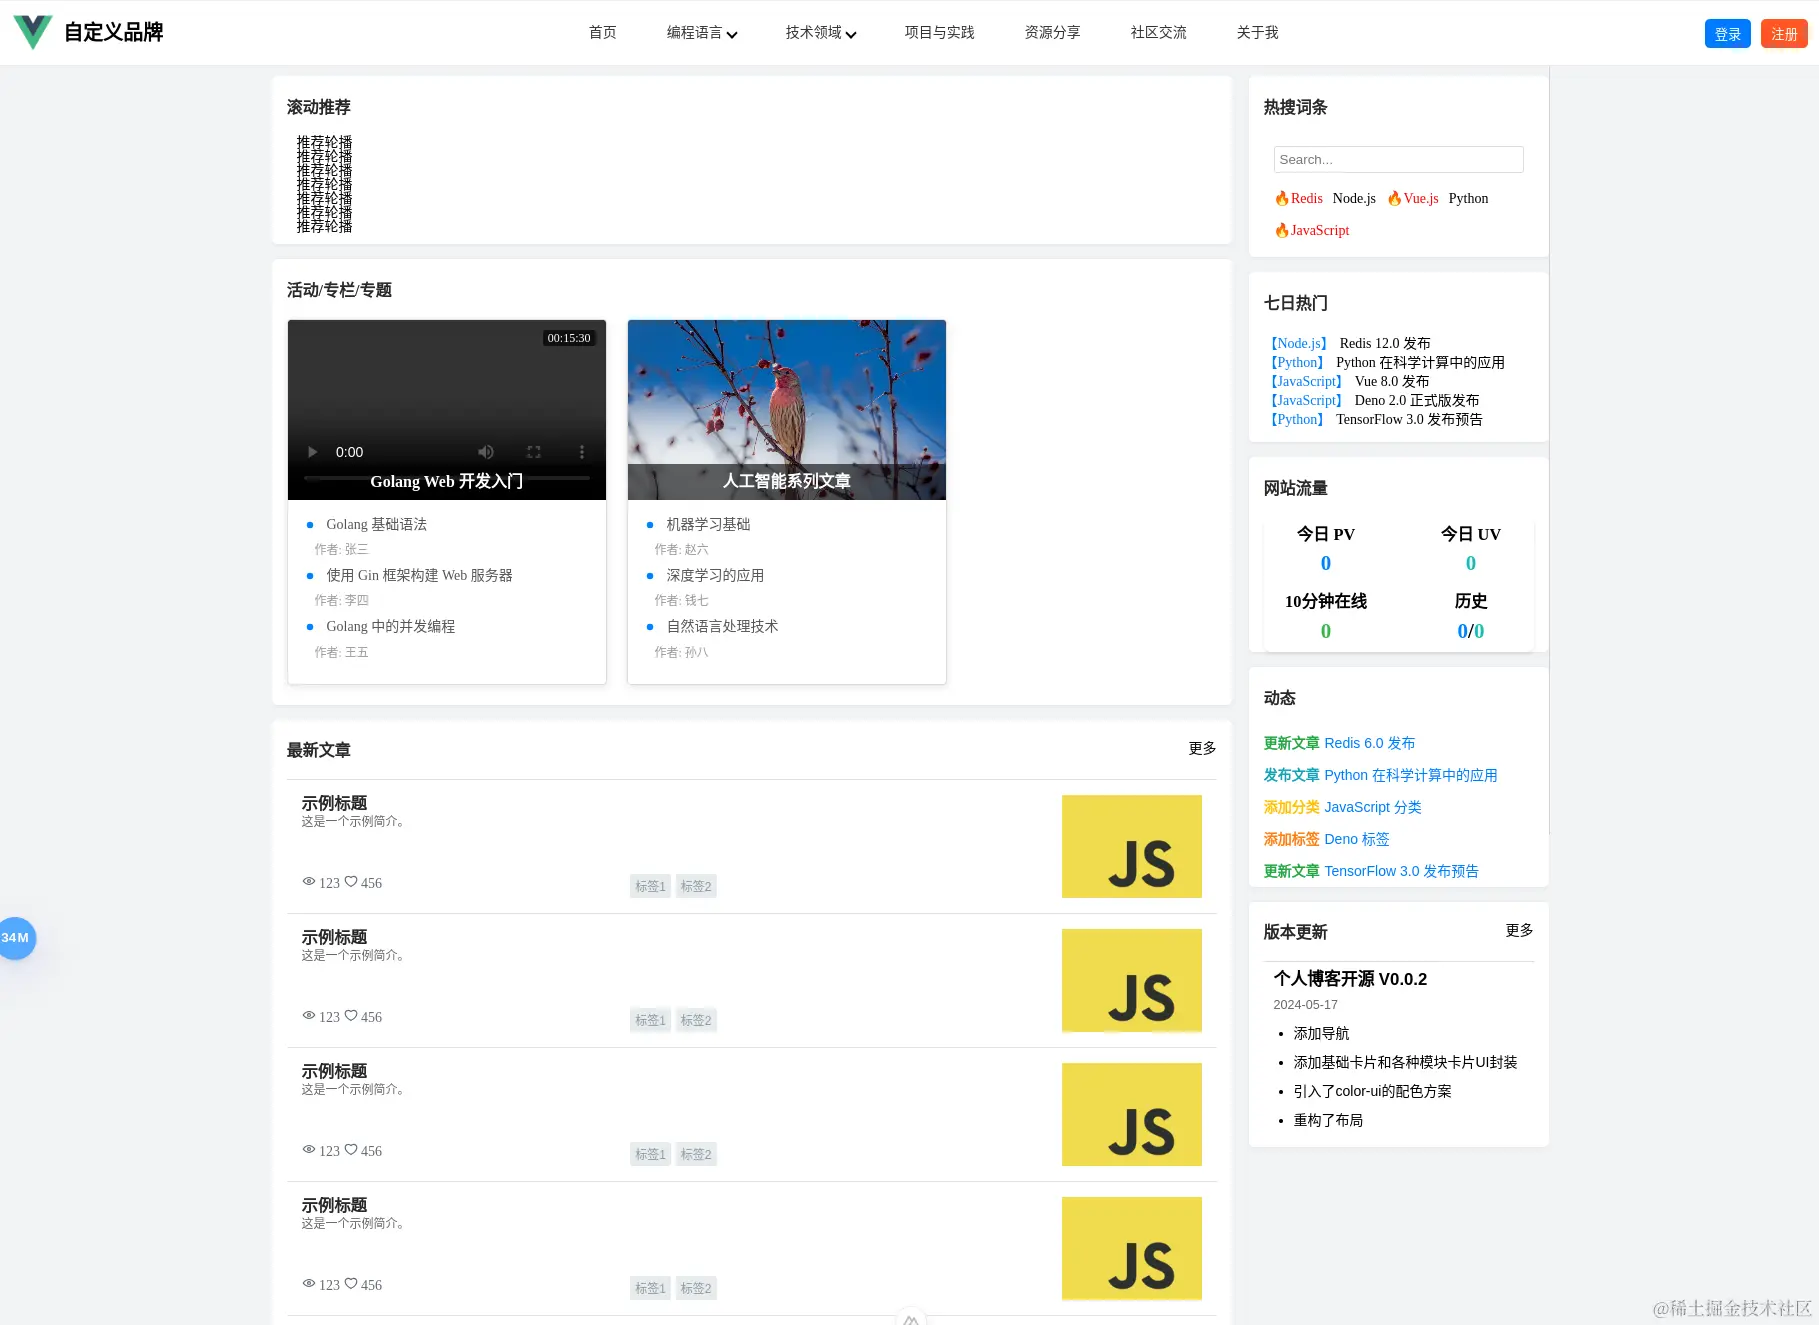This screenshot has width=1819, height=1325.
Task: Open the 资源分享 nav item
Action: point(1053,33)
